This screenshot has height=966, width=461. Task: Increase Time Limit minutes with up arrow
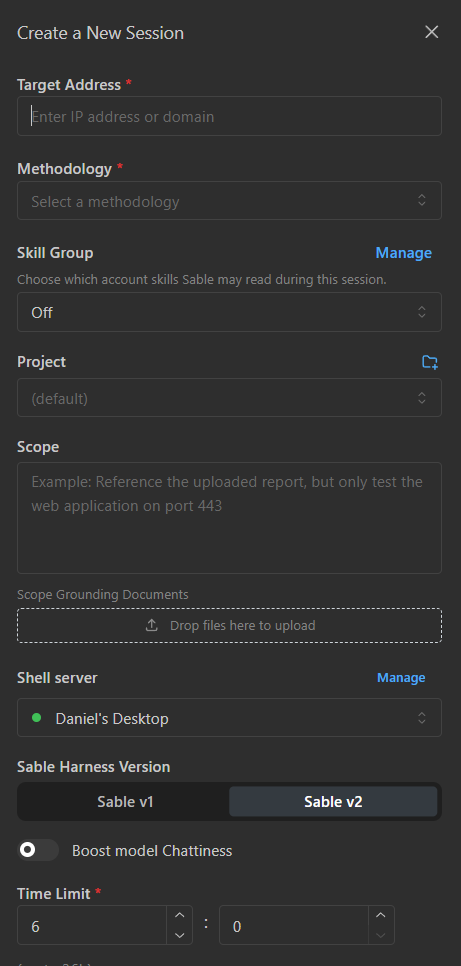[381, 915]
